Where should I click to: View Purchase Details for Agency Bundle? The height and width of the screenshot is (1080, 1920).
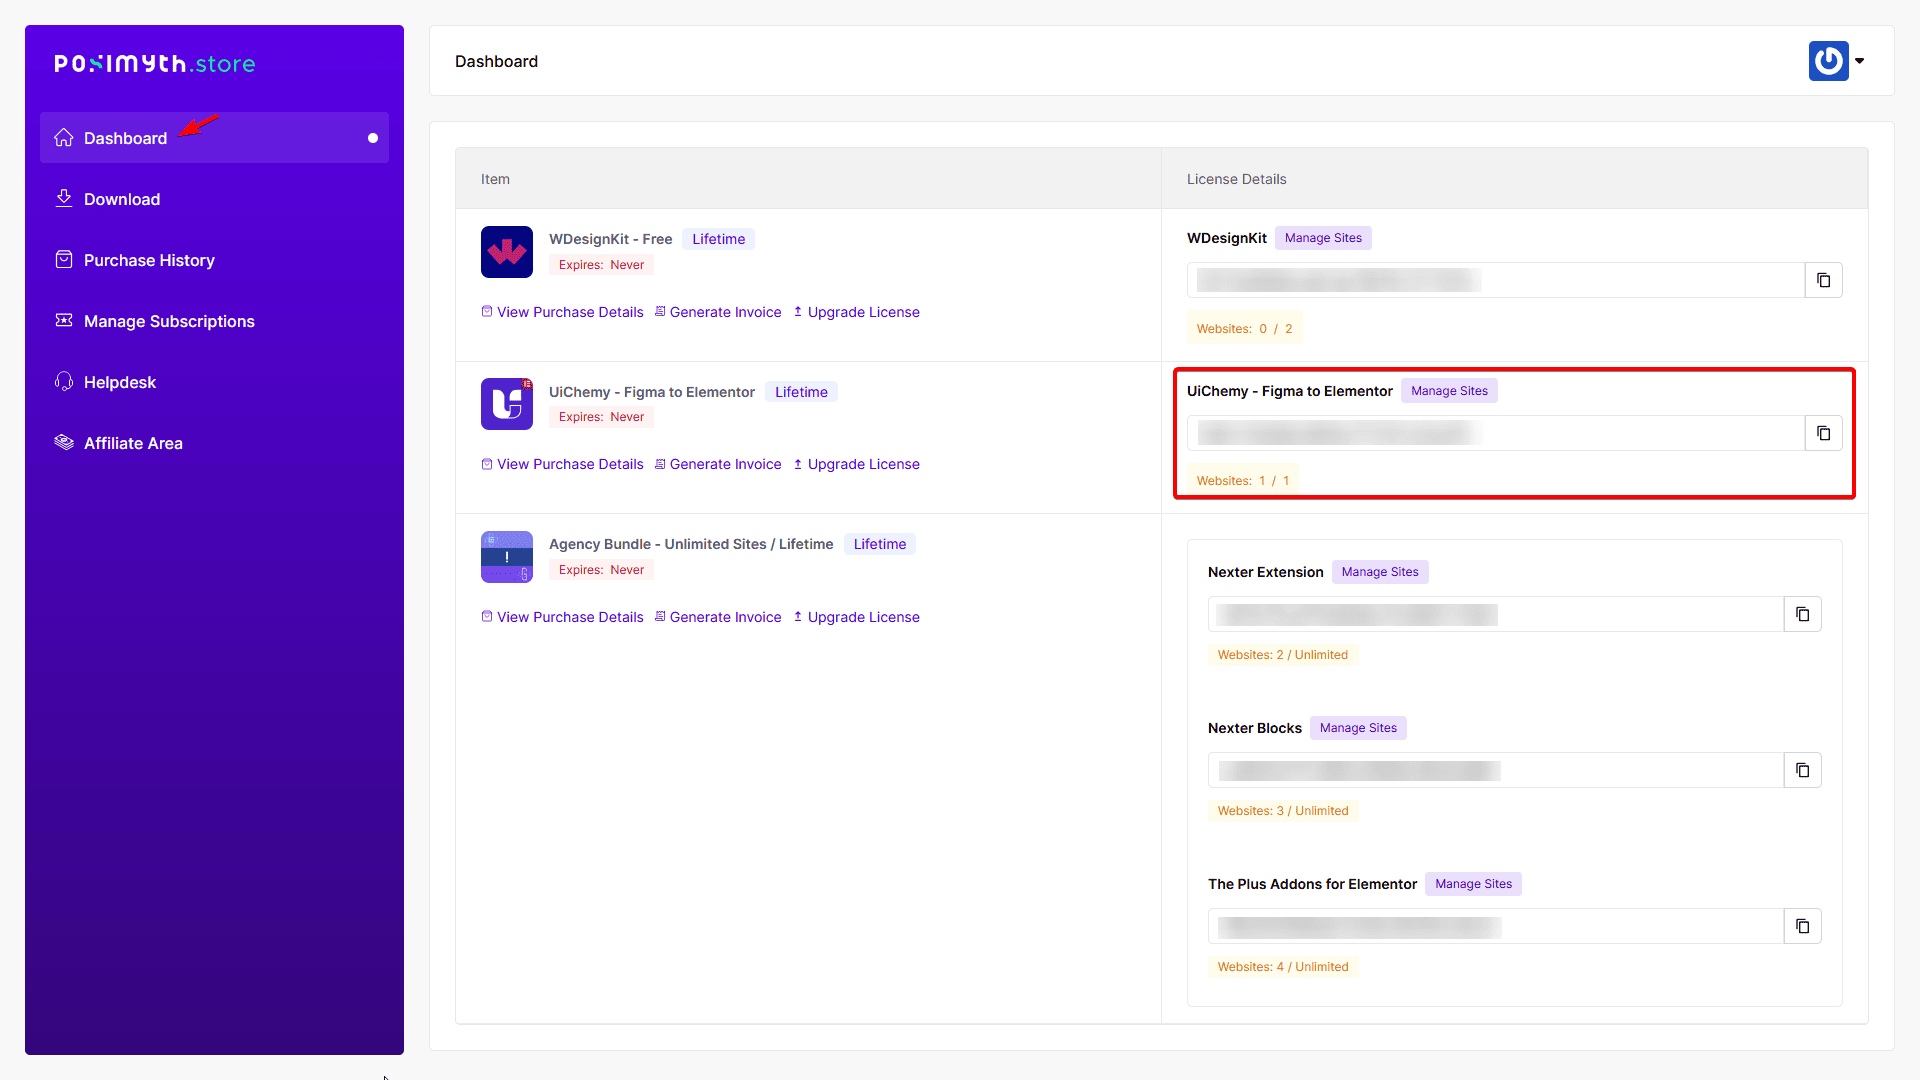(x=562, y=617)
